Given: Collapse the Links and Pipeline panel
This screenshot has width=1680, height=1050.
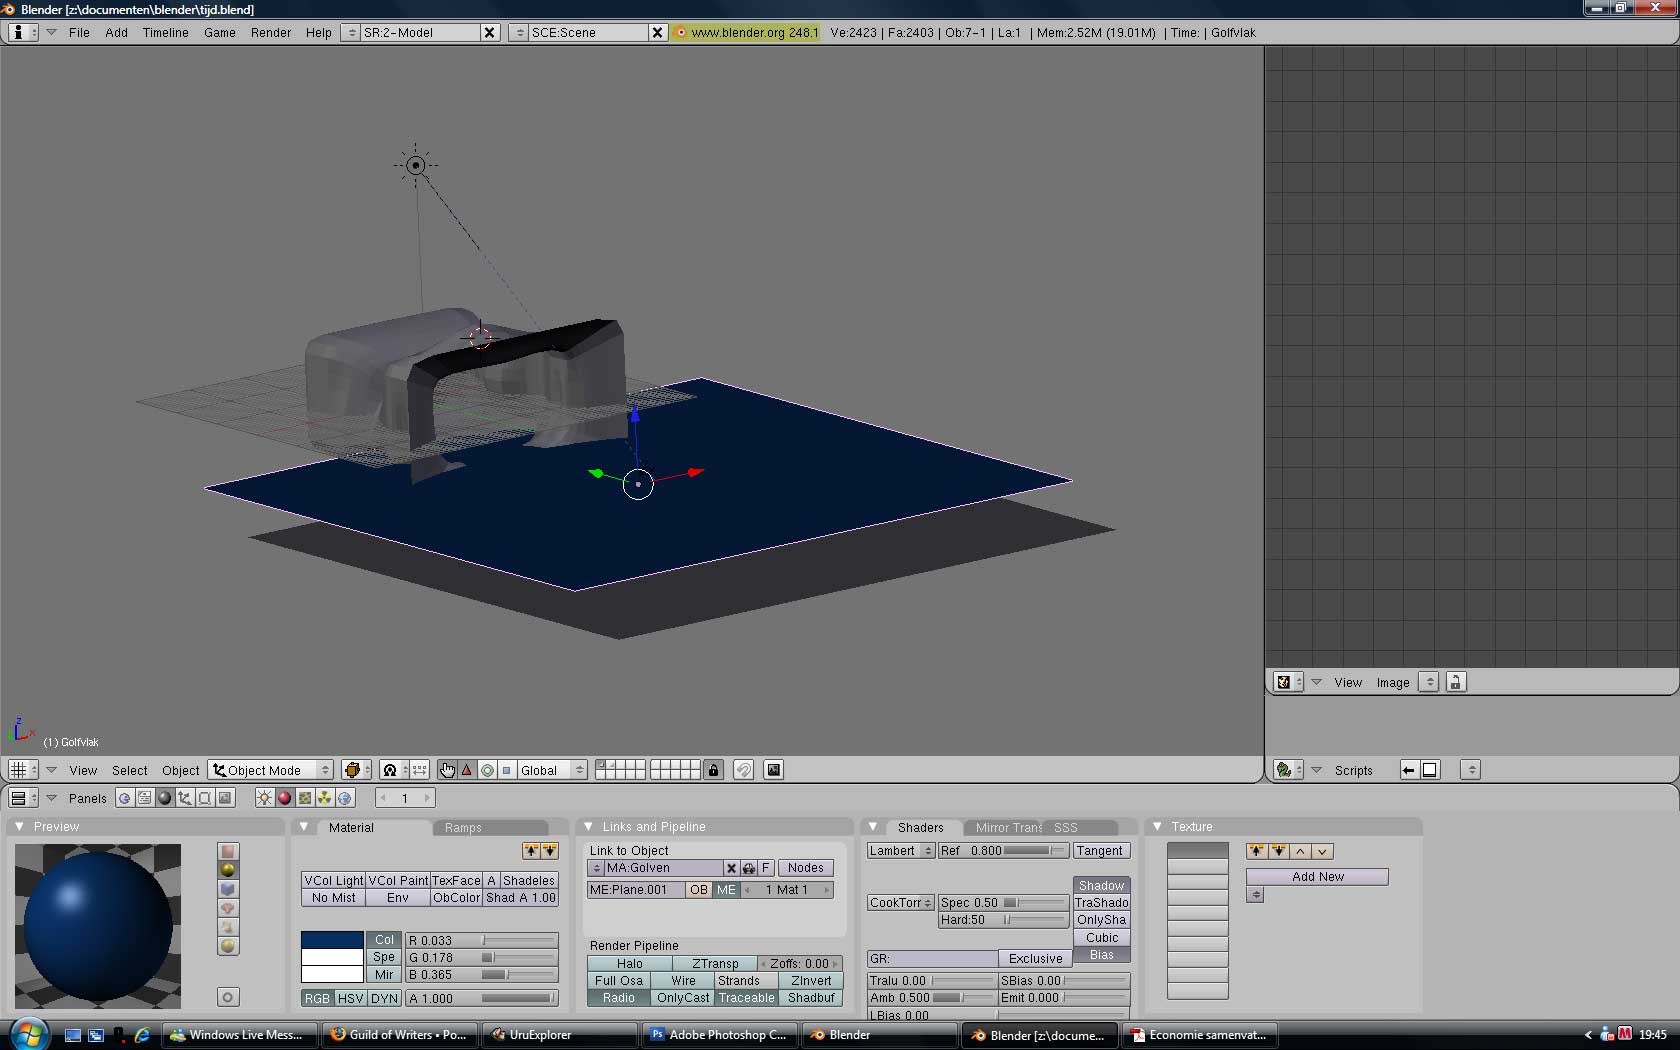Looking at the screenshot, I should pos(588,827).
